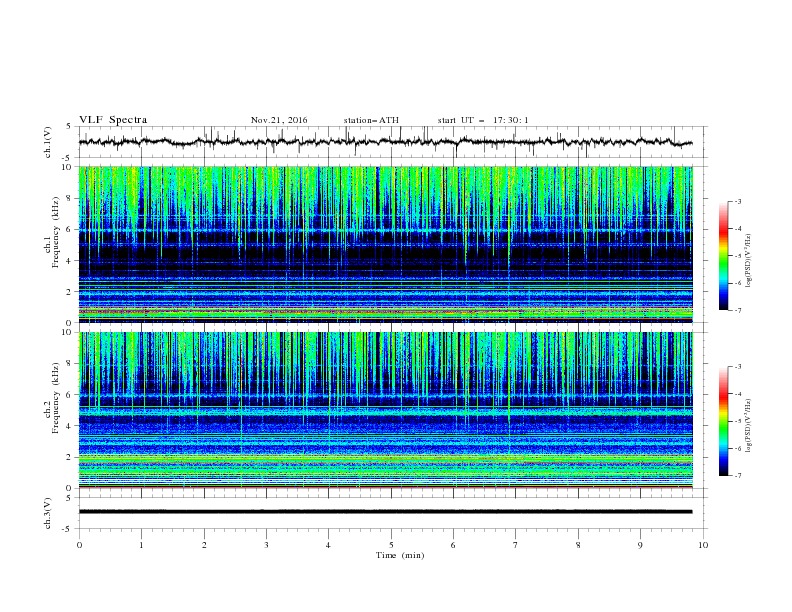Click the "-7" tick on ch.2 colorbar
This screenshot has height=612, width=792.
coord(737,475)
